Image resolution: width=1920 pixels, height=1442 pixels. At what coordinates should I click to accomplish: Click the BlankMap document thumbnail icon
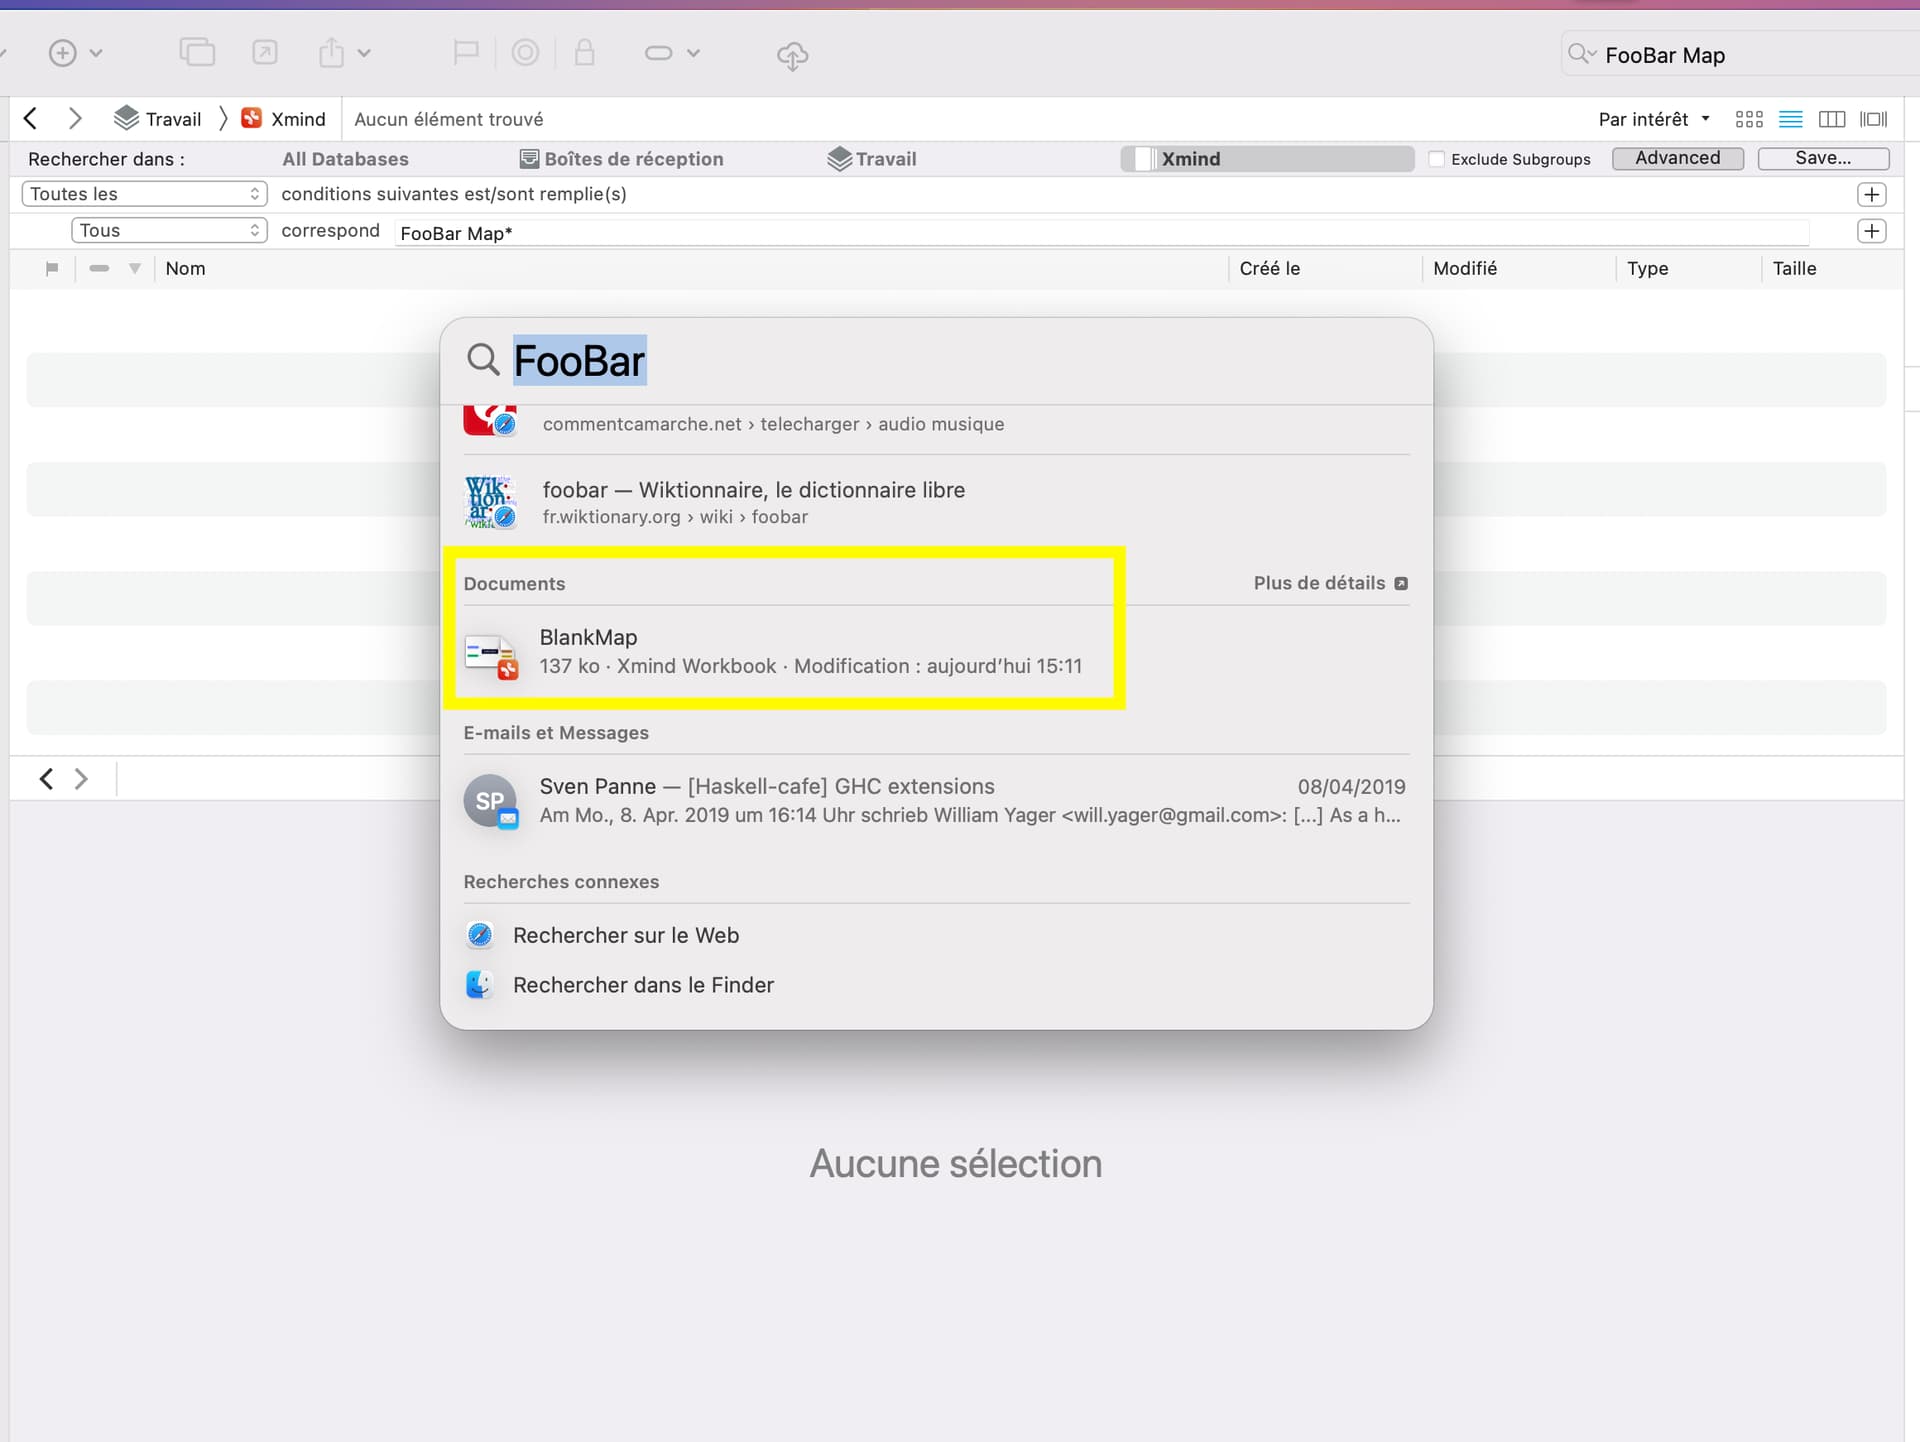(491, 655)
